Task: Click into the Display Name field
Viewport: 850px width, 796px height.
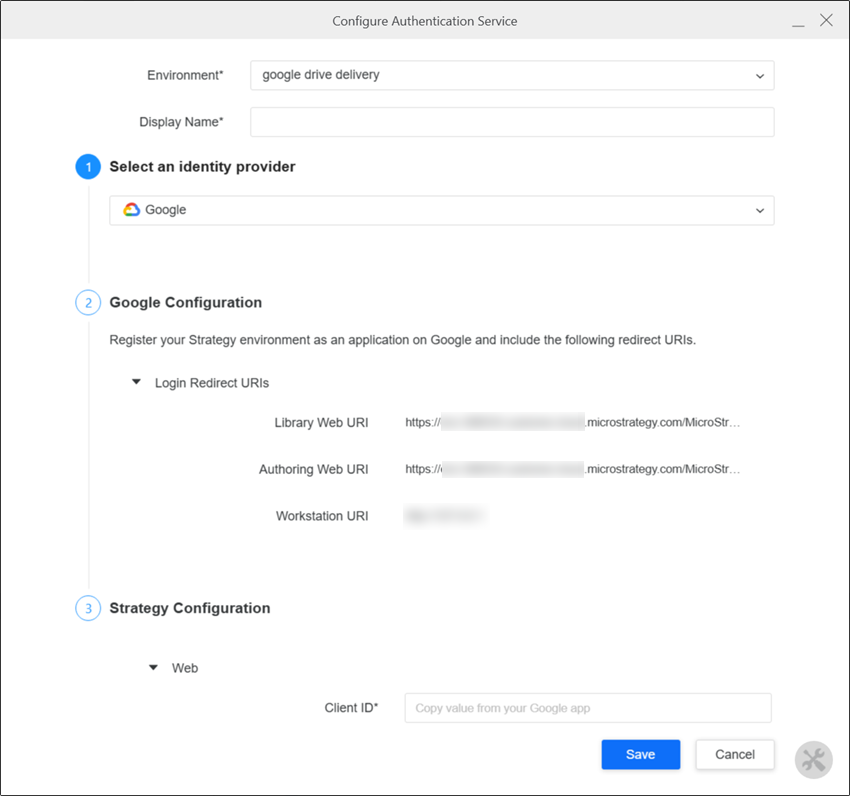Action: tap(511, 122)
